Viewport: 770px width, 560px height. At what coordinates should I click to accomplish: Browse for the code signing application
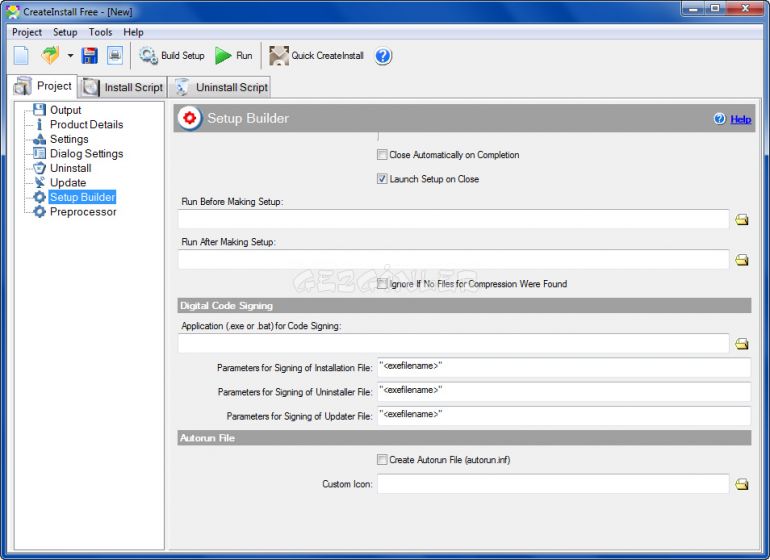click(742, 344)
